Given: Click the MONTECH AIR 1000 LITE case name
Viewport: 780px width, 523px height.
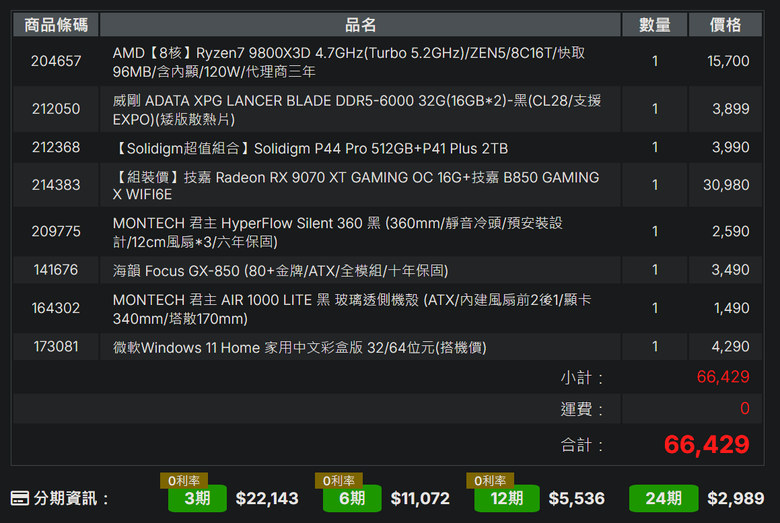Looking at the screenshot, I should click(352, 309).
